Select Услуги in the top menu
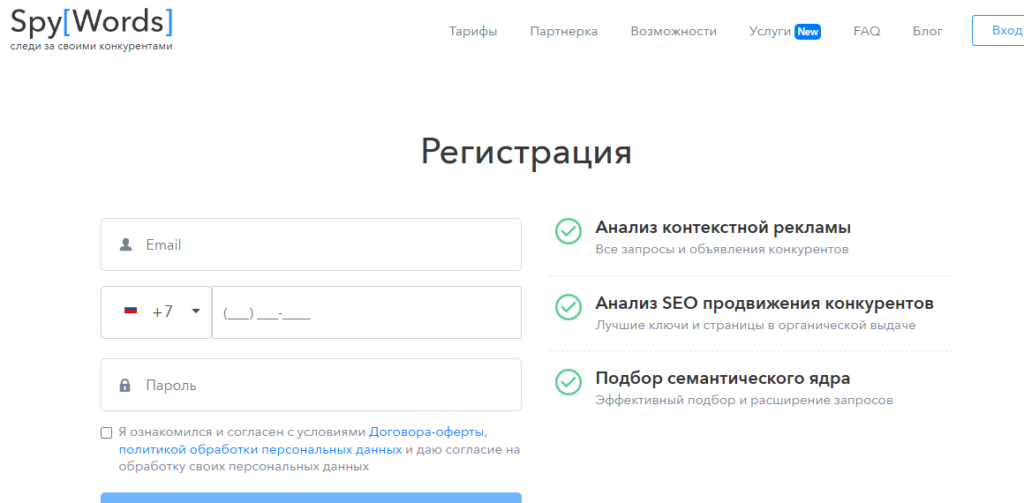Screen dimensions: 1024x503 click(x=770, y=31)
